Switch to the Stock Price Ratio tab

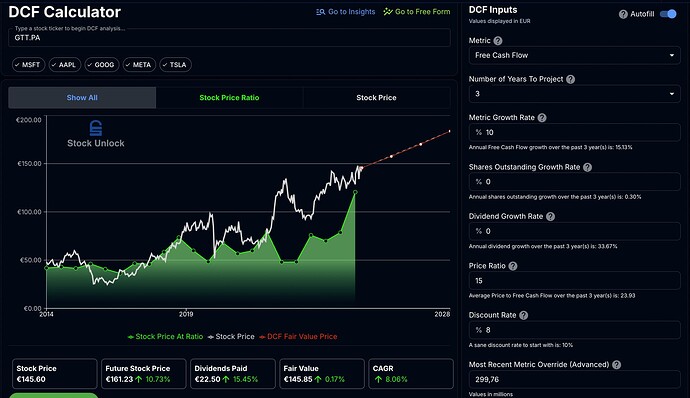click(x=229, y=98)
